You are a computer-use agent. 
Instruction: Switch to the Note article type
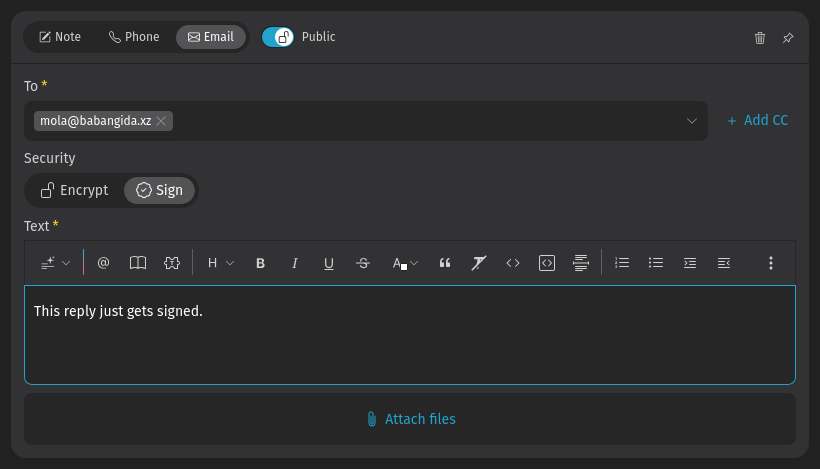(x=60, y=37)
